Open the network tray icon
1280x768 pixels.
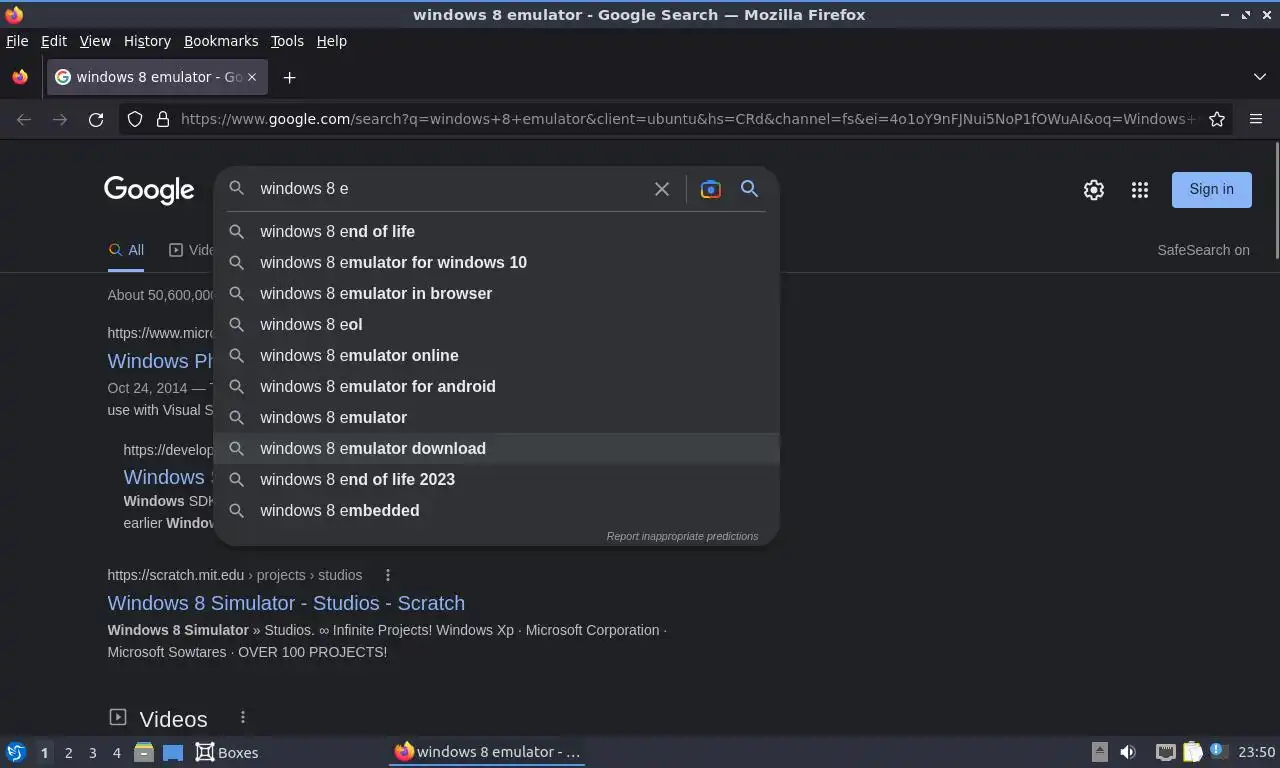[x=1165, y=752]
